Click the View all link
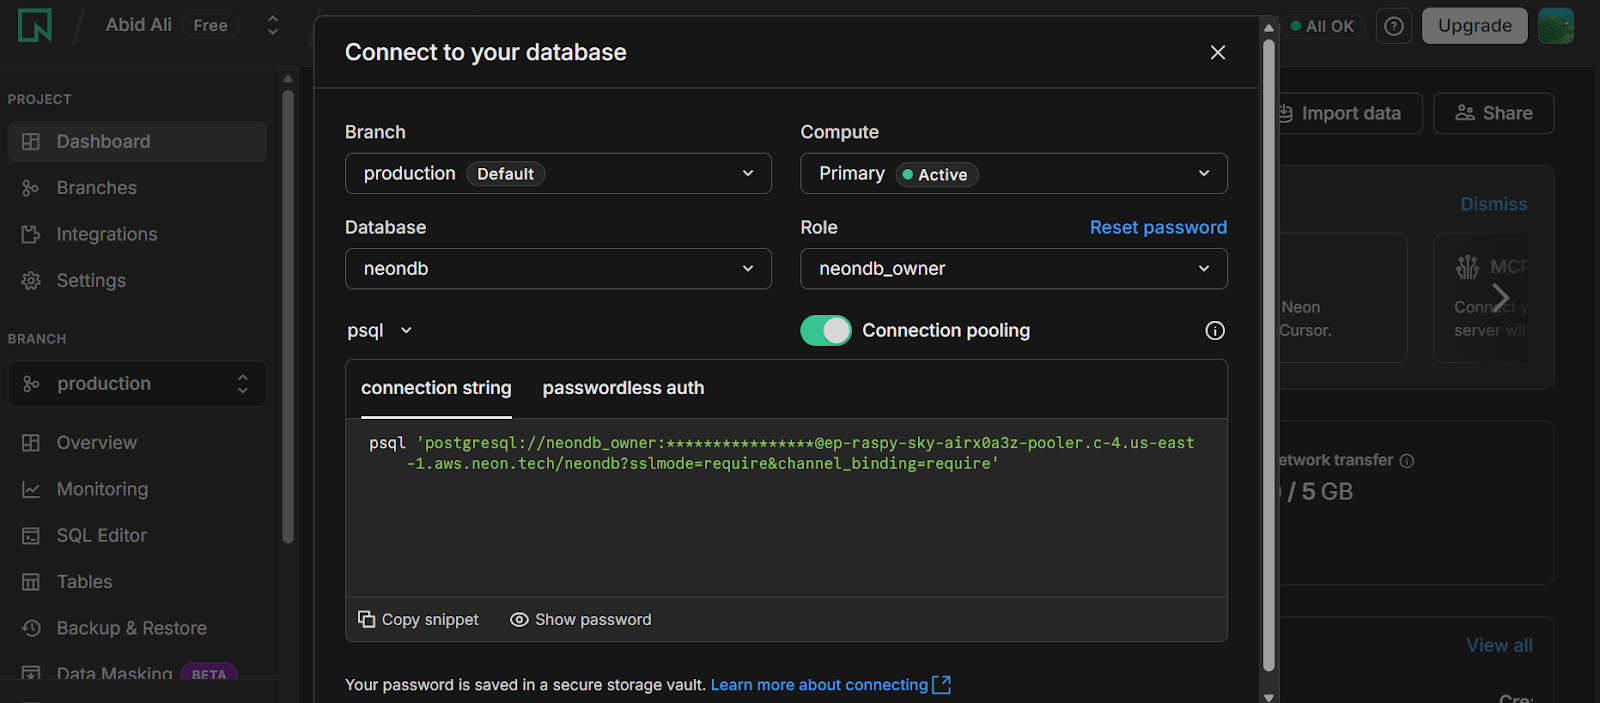 pyautogui.click(x=1499, y=646)
